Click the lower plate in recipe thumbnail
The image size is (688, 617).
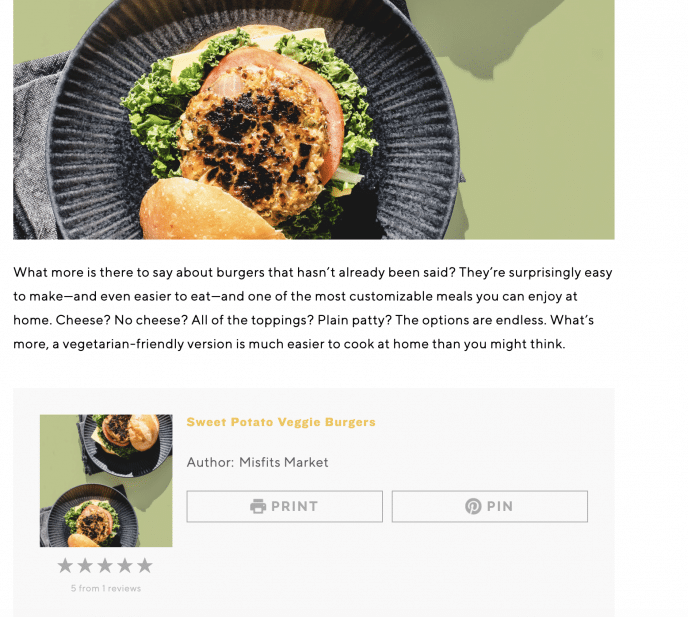click(x=90, y=518)
